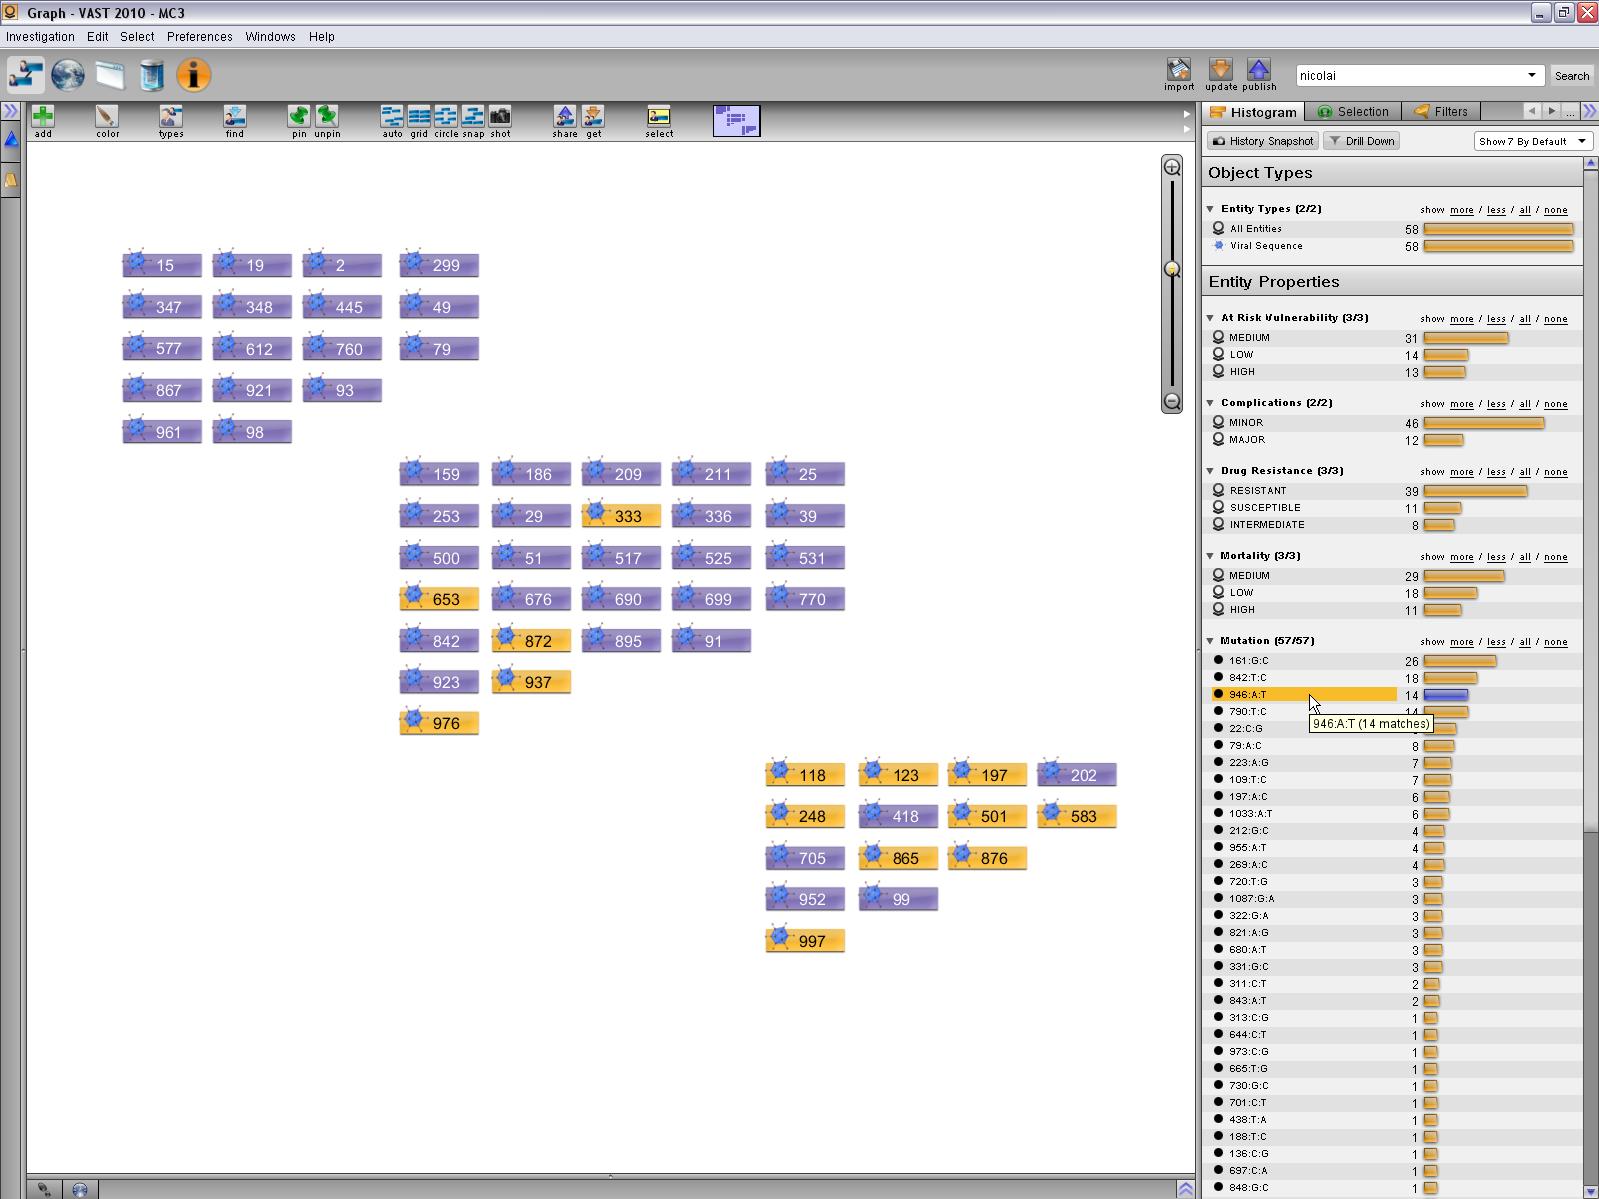Collapse the Mortality section

tap(1211, 556)
